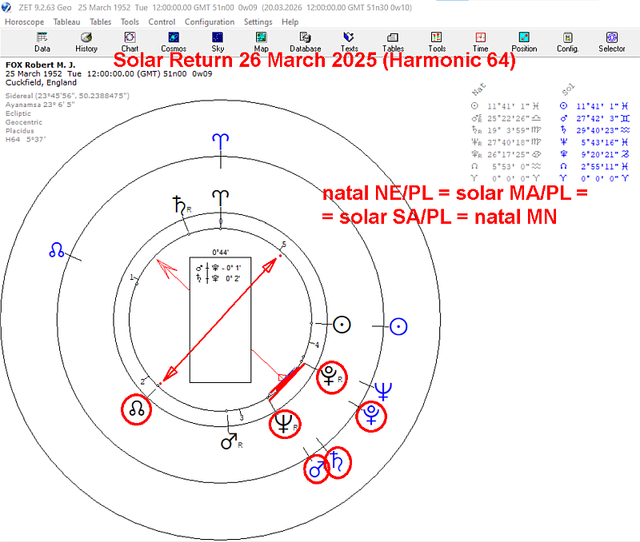Open the History toolbar icon
This screenshot has width=640, height=542.
(86, 42)
